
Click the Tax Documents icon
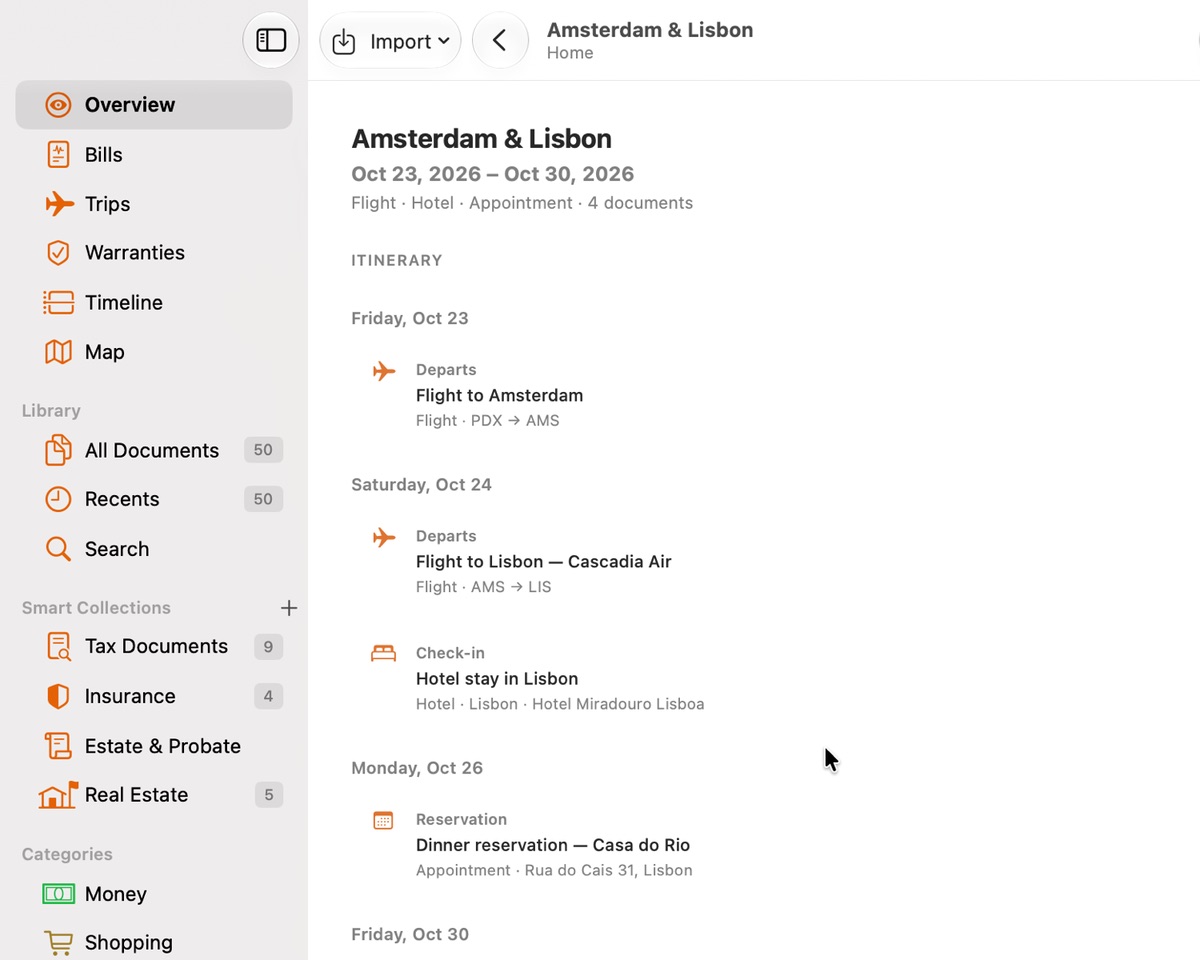click(x=59, y=647)
